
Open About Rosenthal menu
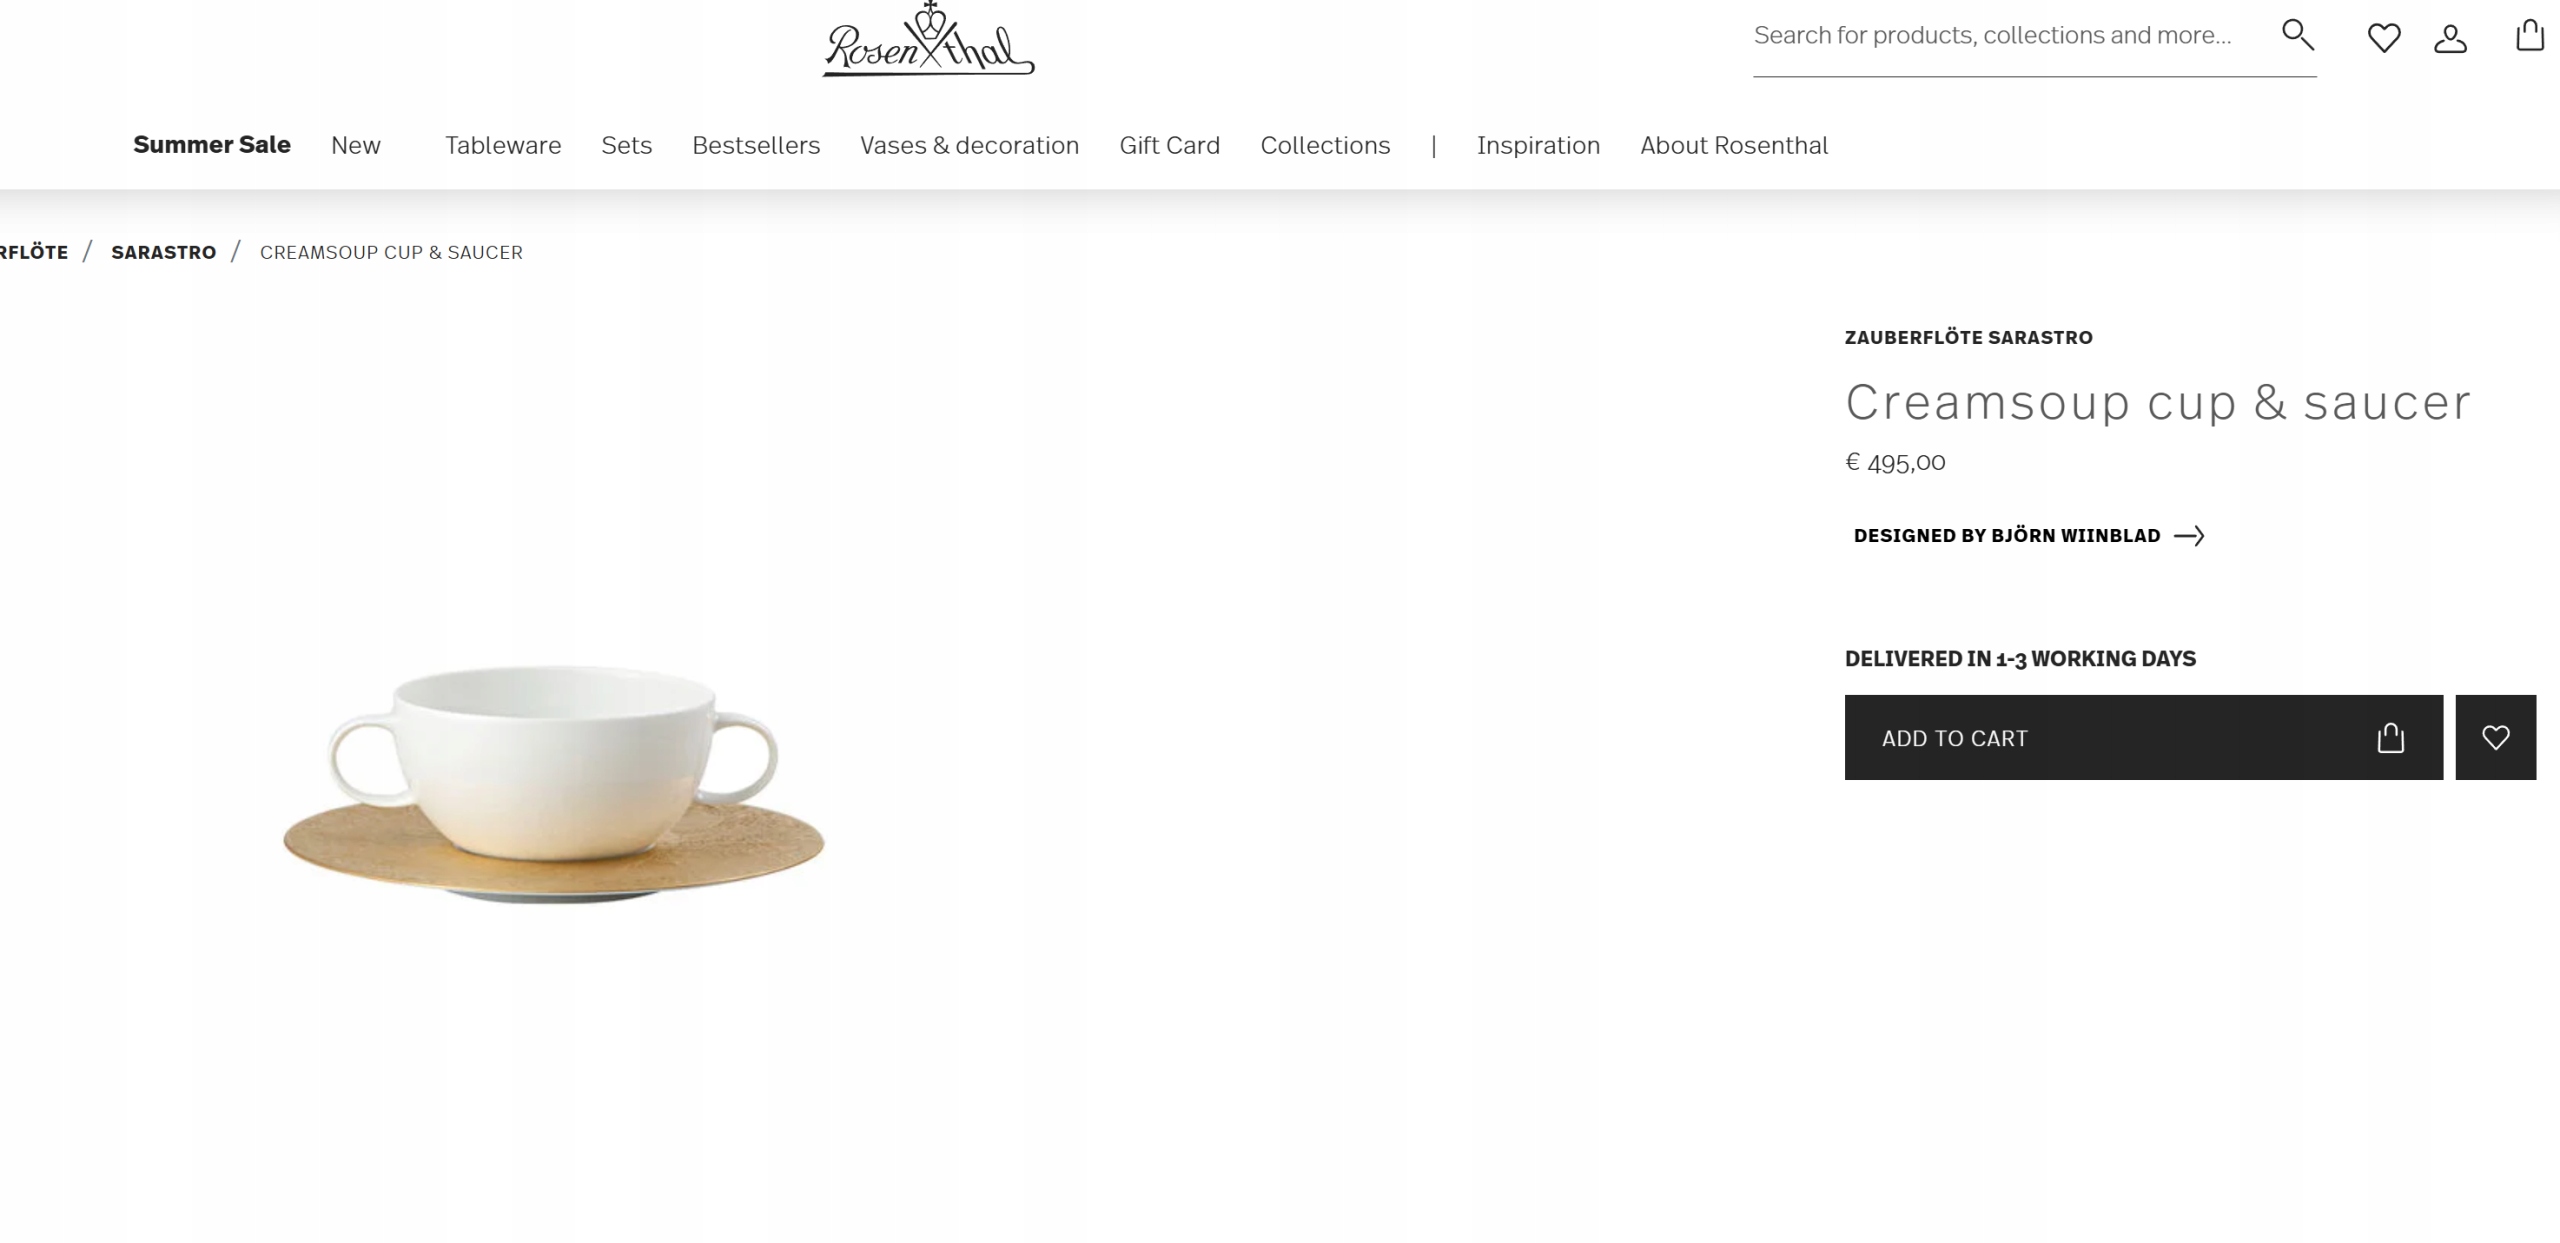pos(1734,145)
